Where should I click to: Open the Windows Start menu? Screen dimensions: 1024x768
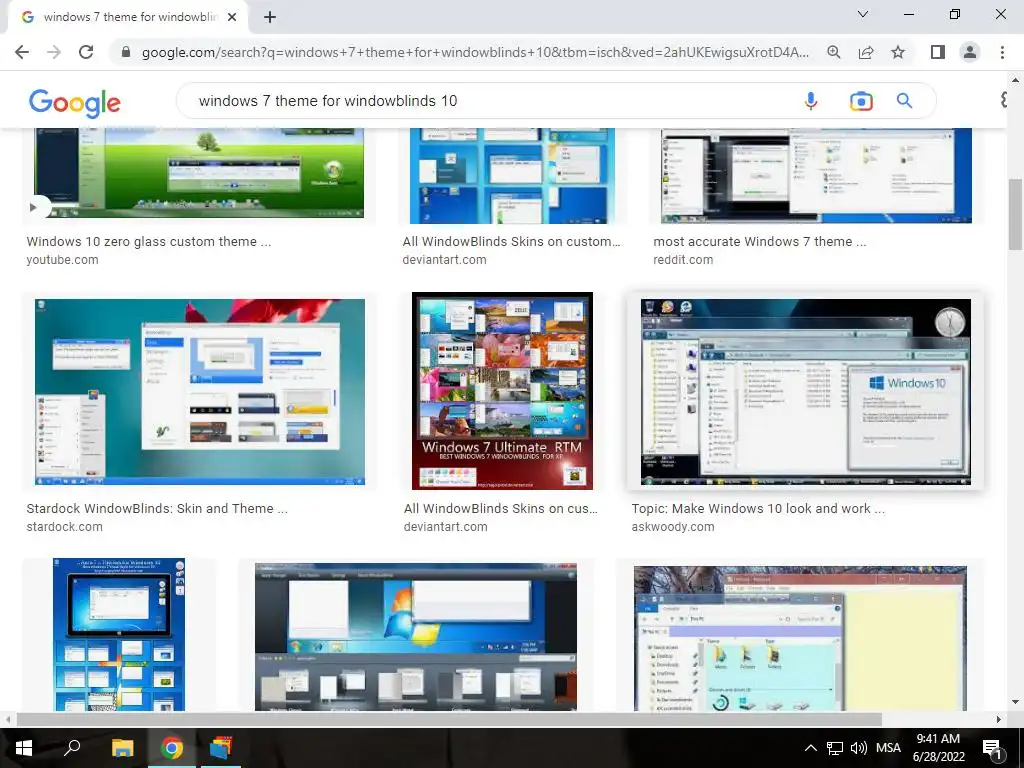[x=24, y=748]
